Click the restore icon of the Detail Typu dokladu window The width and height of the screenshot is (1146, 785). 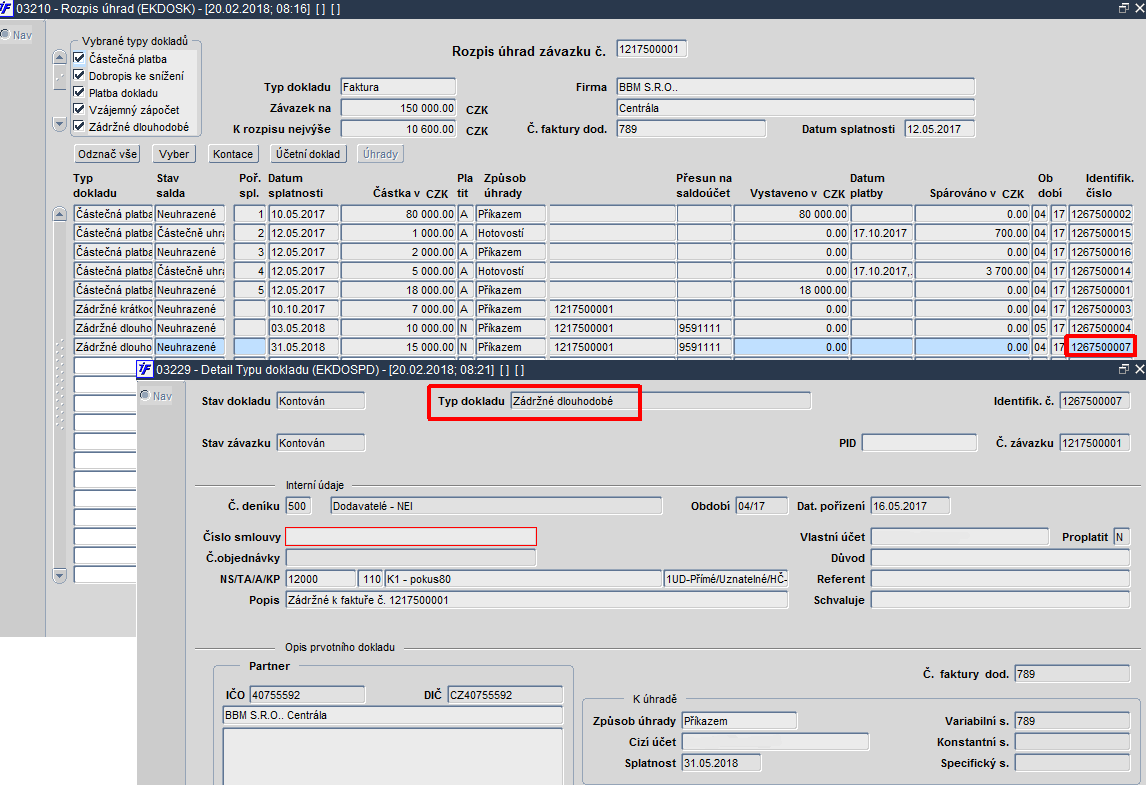(x=1123, y=369)
